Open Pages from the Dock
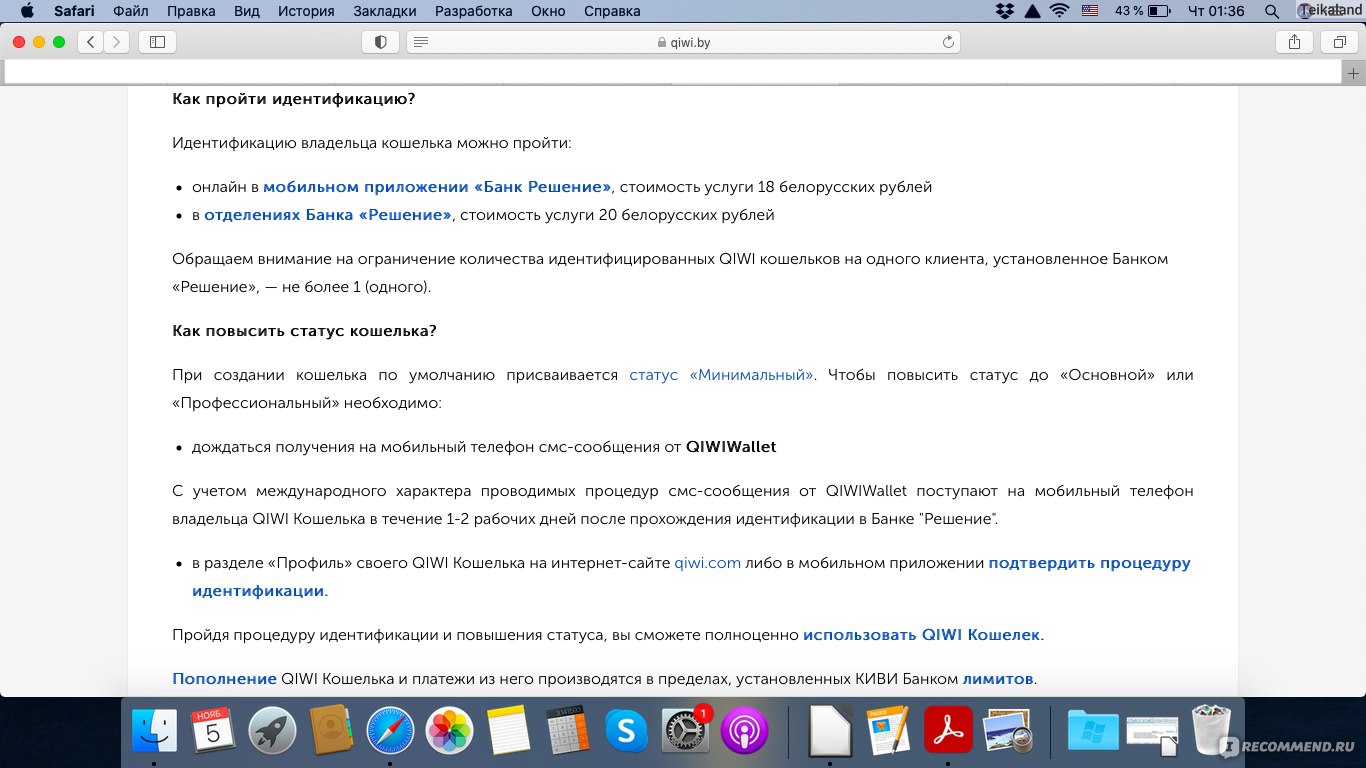1366x768 pixels. tap(888, 731)
